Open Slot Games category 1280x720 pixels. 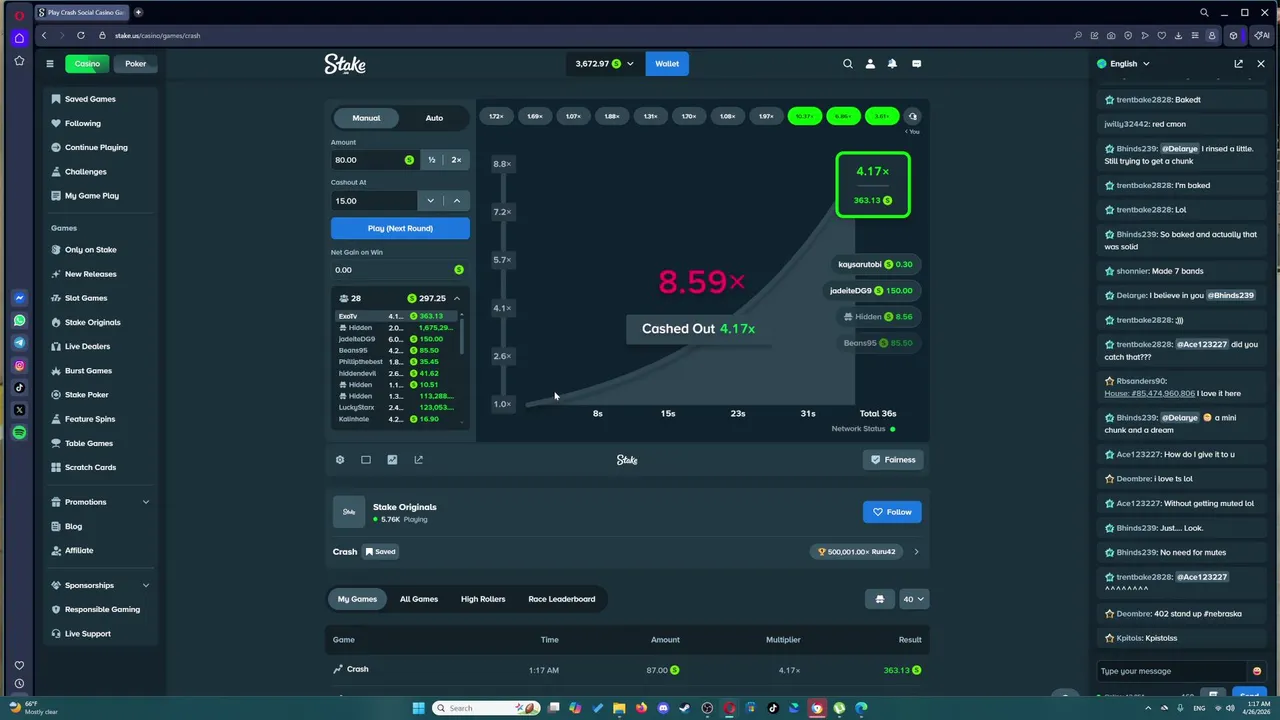[85, 298]
